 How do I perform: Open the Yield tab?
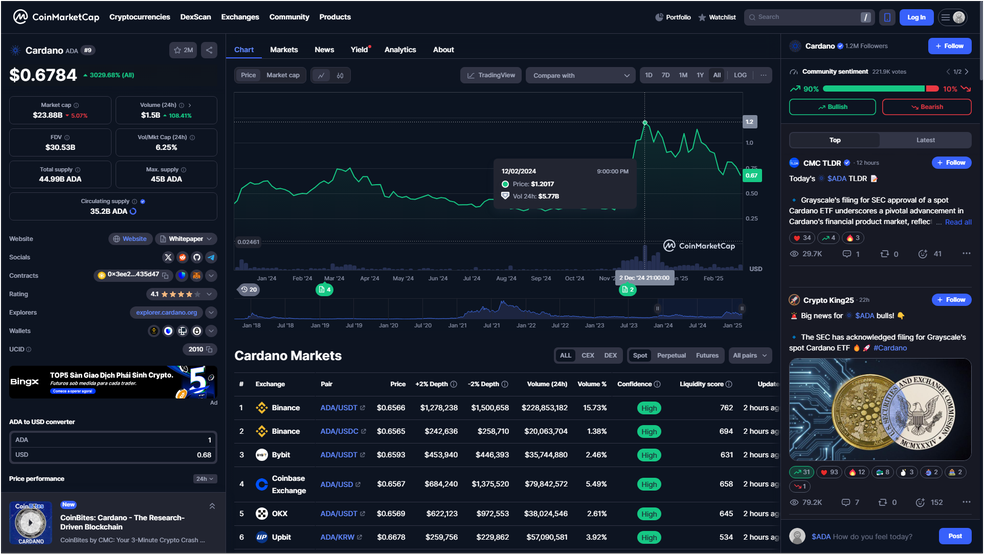point(360,50)
